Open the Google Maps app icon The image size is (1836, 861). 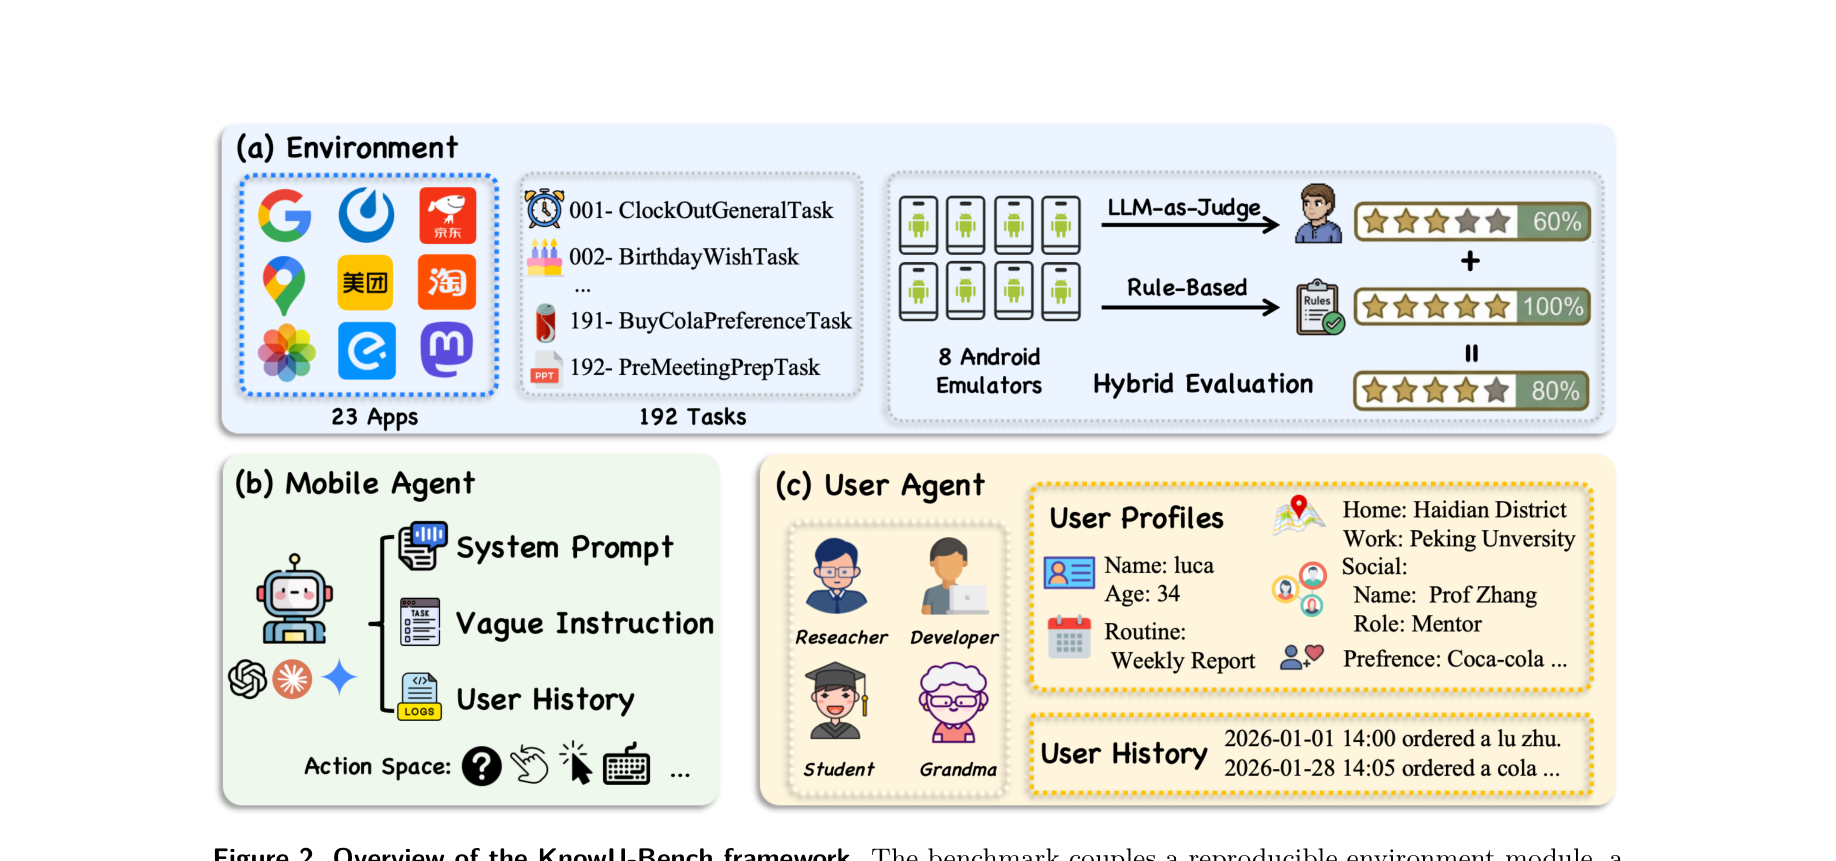tap(284, 285)
